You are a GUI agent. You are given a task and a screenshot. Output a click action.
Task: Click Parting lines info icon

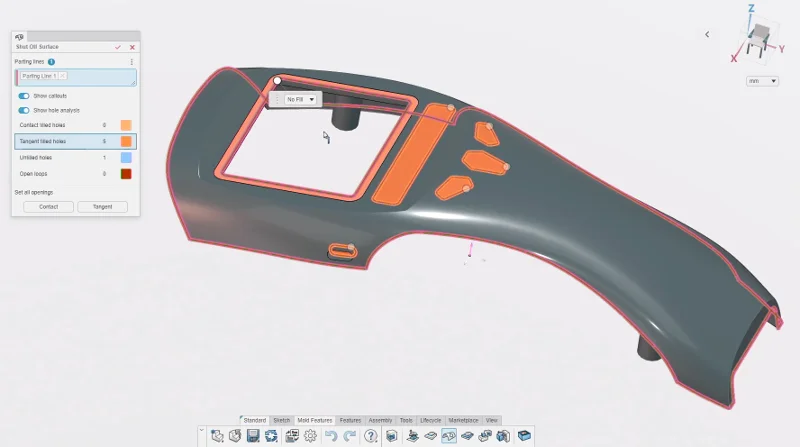51,62
